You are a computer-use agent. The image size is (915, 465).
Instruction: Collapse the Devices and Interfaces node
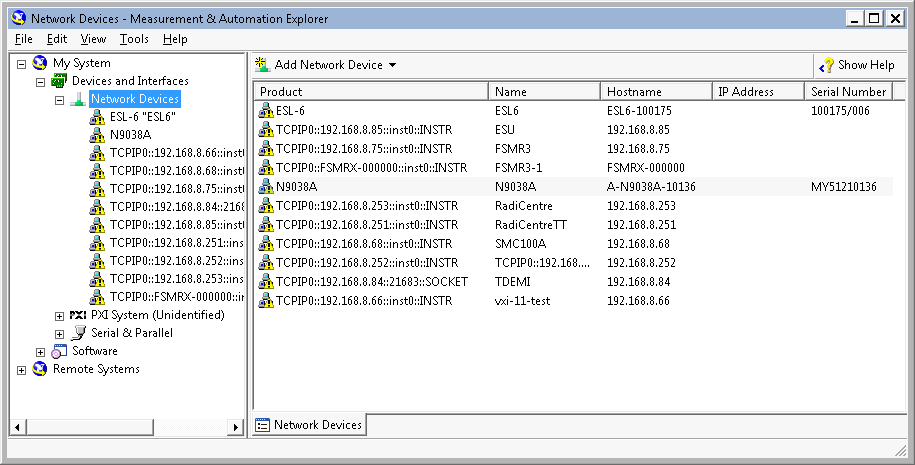point(40,82)
